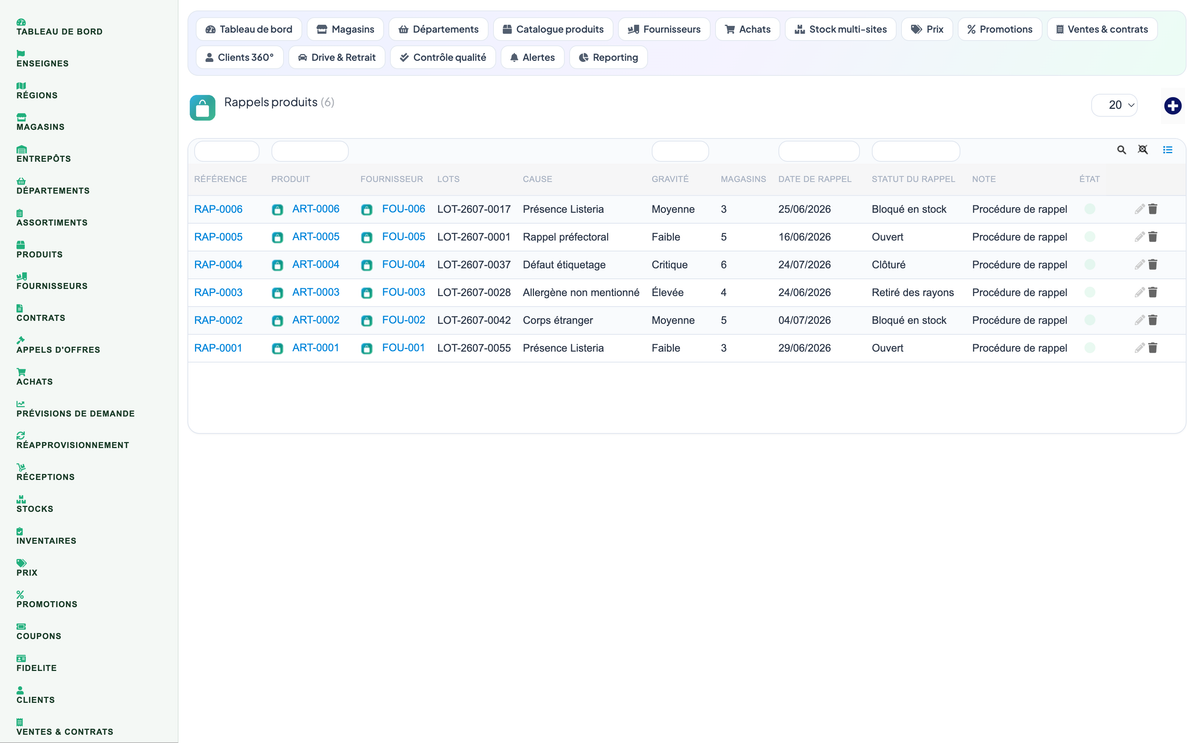Viewport: 1200px width, 743px height.
Task: Open the Drive & Retrait tab
Action: tap(337, 57)
